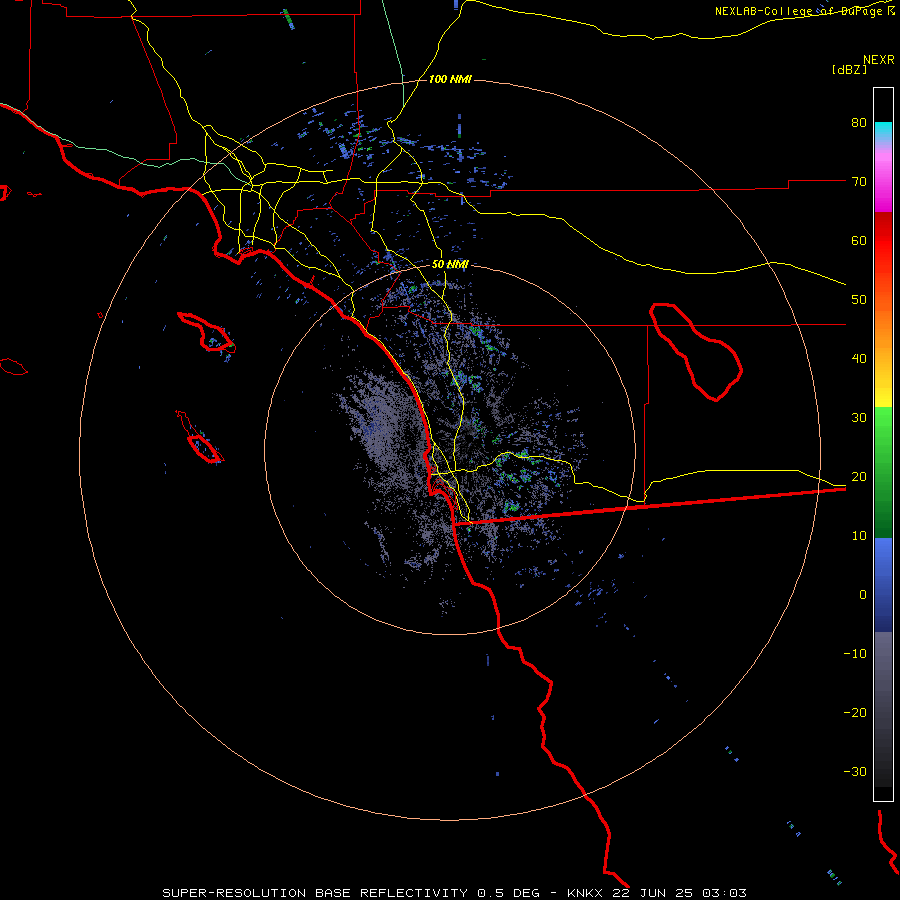Screen dimensions: 900x900
Task: Click the "NEXR" label above the scale
Action: pyautogui.click(x=878, y=60)
